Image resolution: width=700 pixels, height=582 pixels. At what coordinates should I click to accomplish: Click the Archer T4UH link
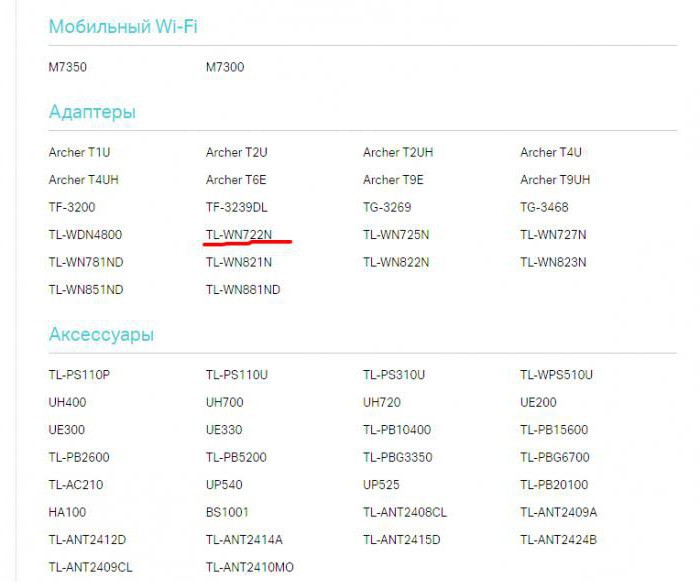pos(83,180)
